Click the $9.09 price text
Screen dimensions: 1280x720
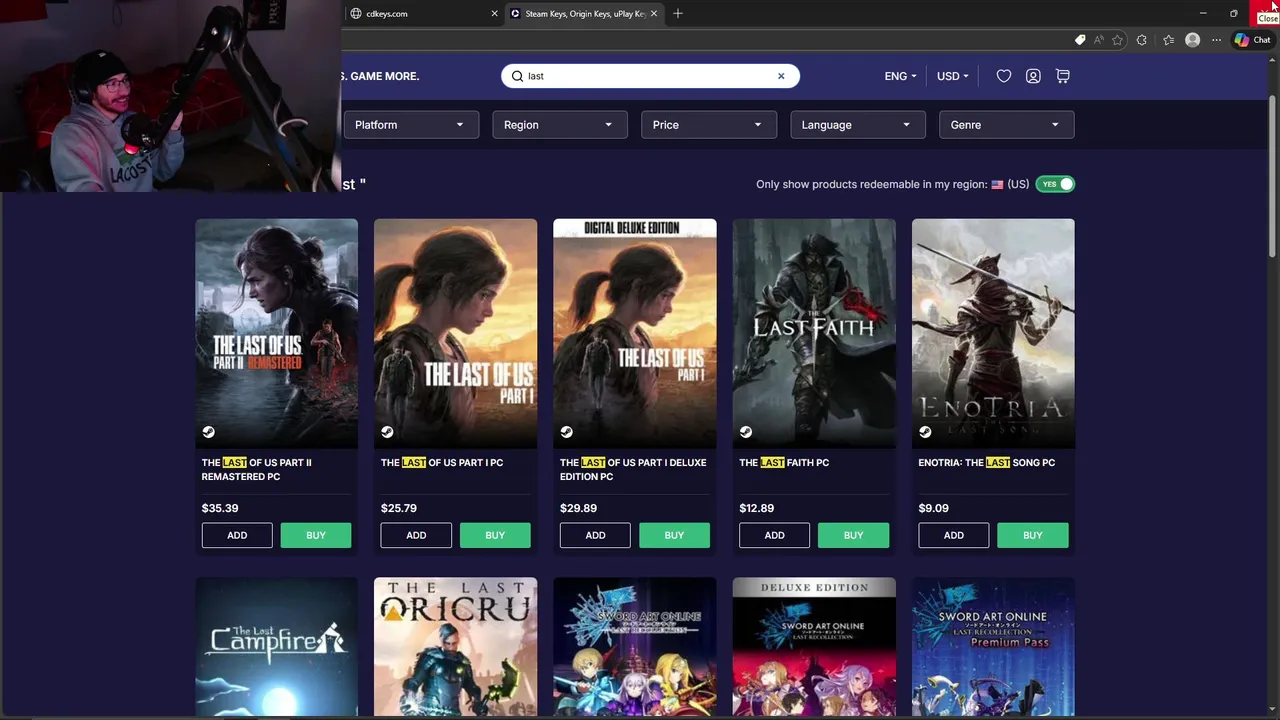pos(934,508)
